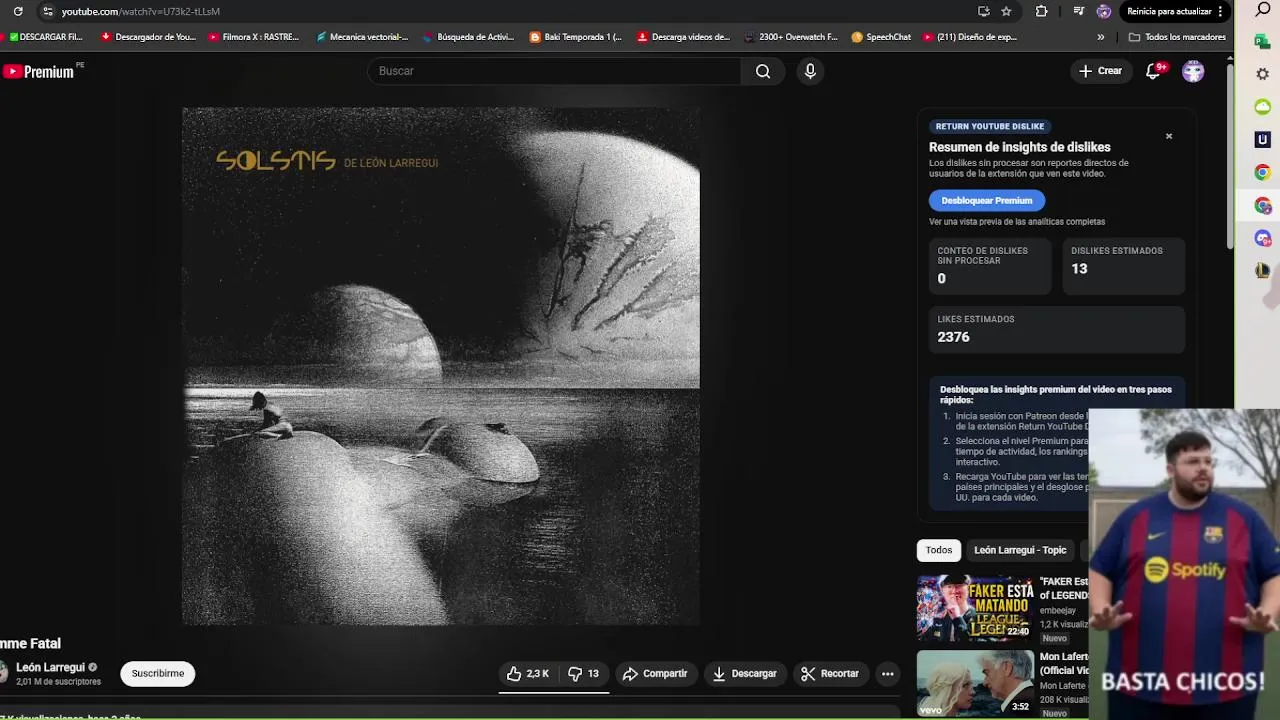Bookmark this page with the star icon
This screenshot has width=1280, height=720.
[x=1006, y=11]
